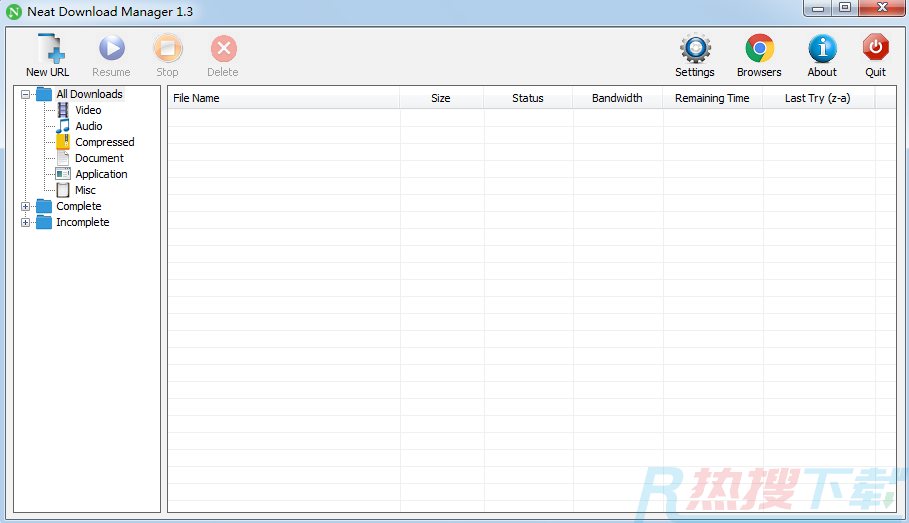Click the Complete folder icon
909x523 pixels.
pyautogui.click(x=44, y=206)
